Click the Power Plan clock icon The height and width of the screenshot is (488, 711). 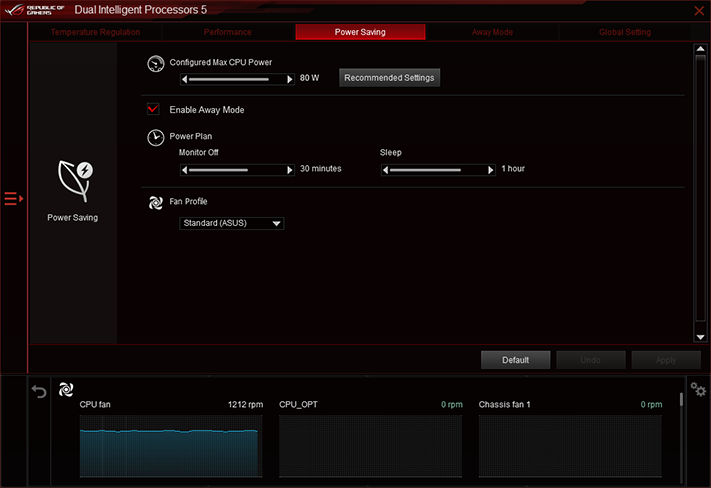pyautogui.click(x=156, y=137)
